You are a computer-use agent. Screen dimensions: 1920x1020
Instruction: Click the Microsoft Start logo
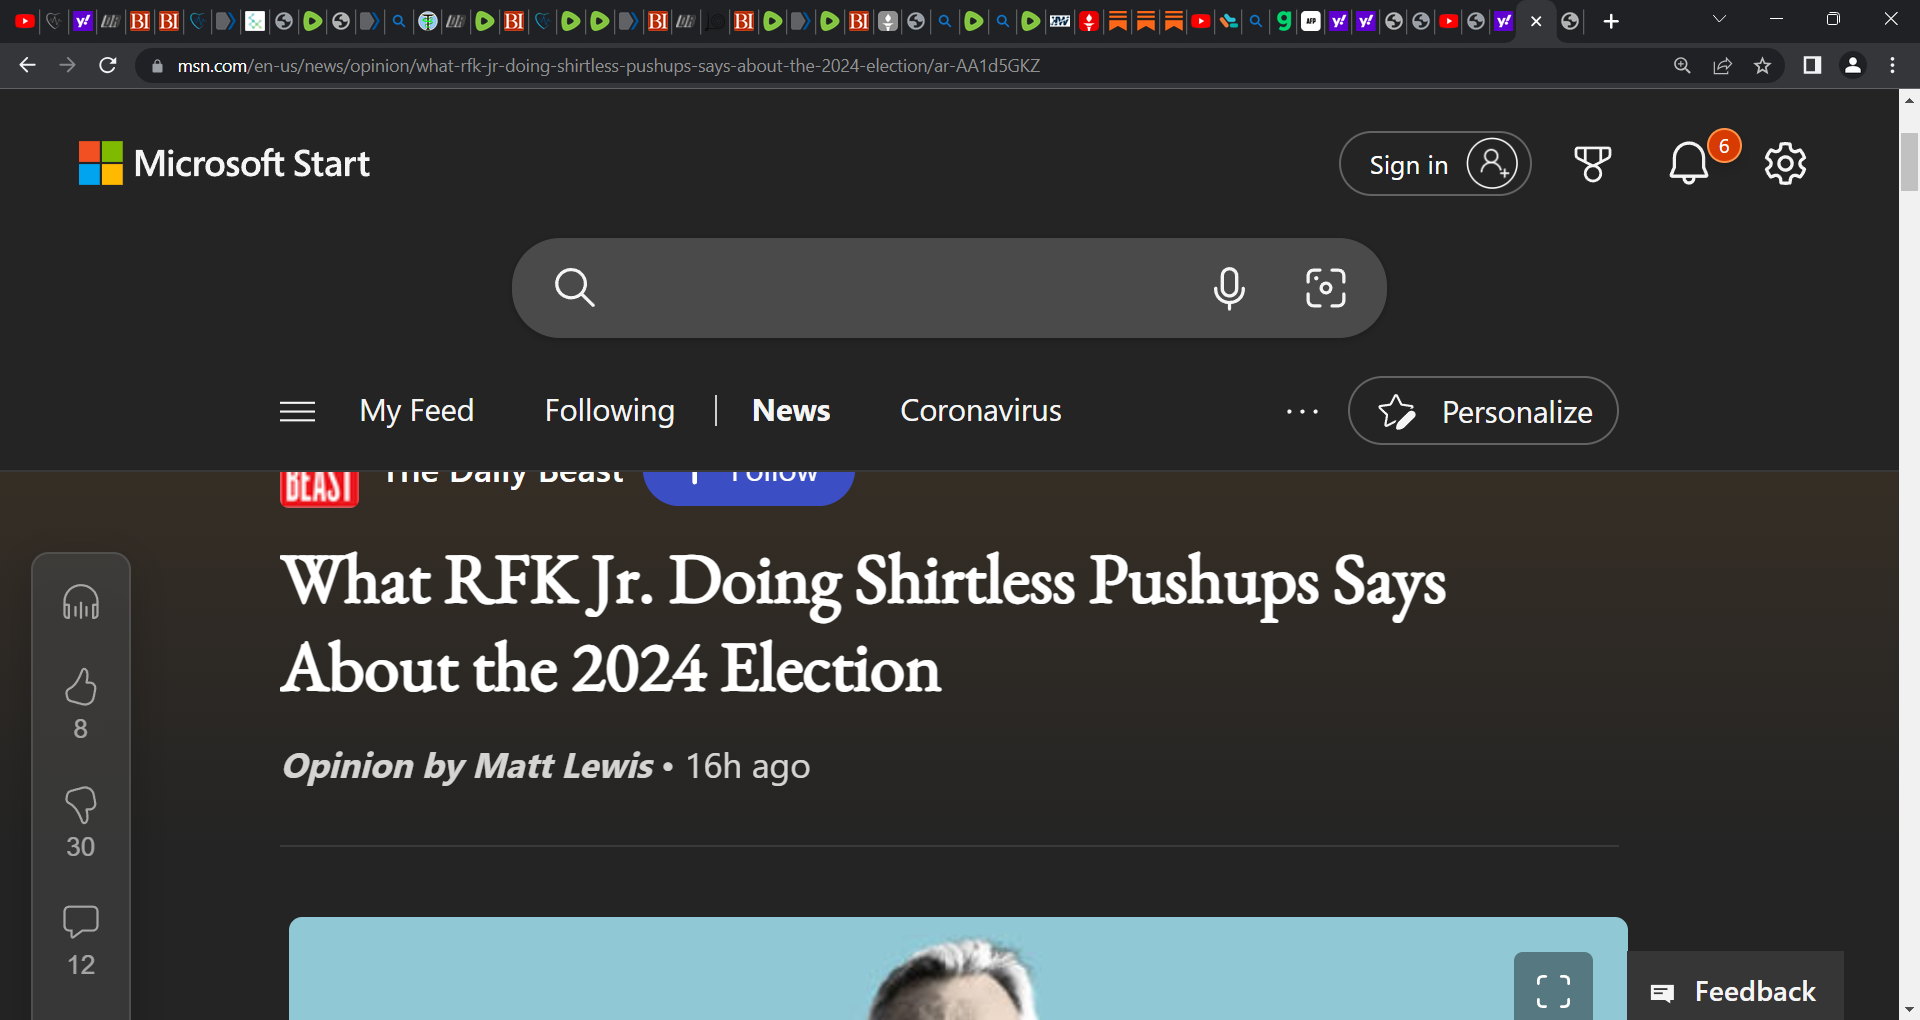tap(224, 163)
